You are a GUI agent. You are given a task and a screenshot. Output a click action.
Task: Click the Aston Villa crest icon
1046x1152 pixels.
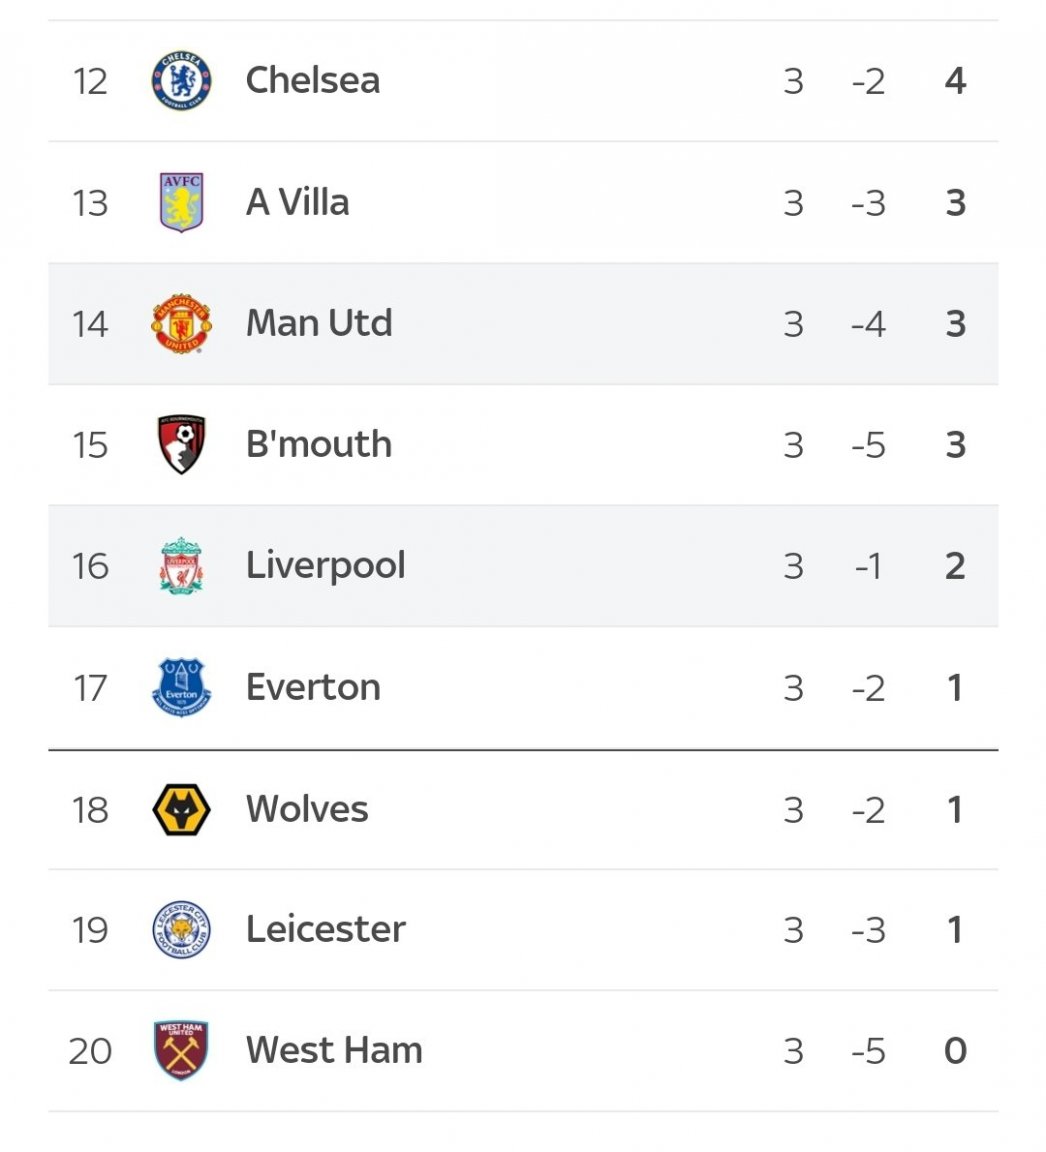click(181, 202)
